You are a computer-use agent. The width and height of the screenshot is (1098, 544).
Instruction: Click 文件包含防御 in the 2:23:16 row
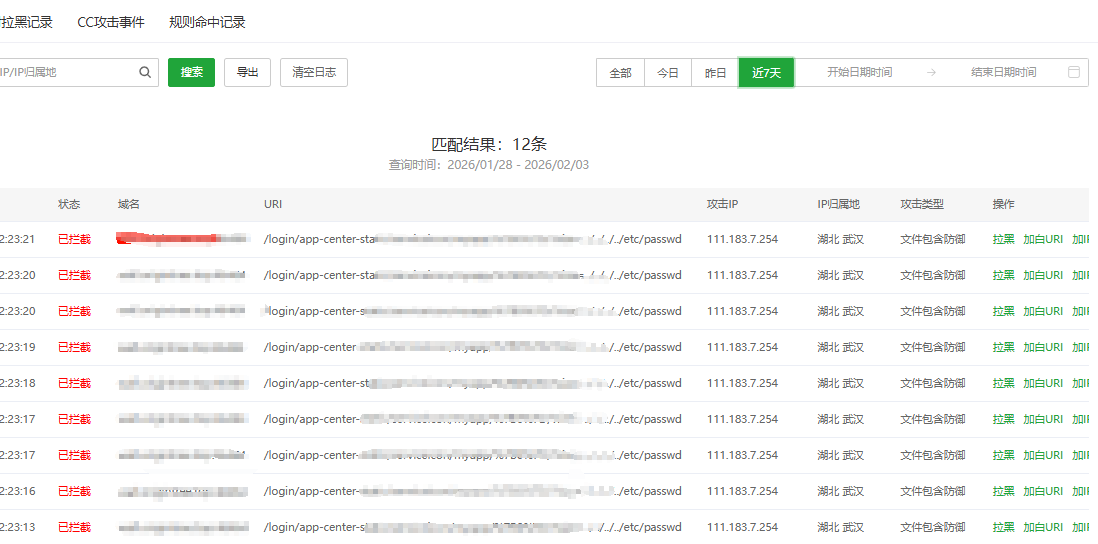933,491
